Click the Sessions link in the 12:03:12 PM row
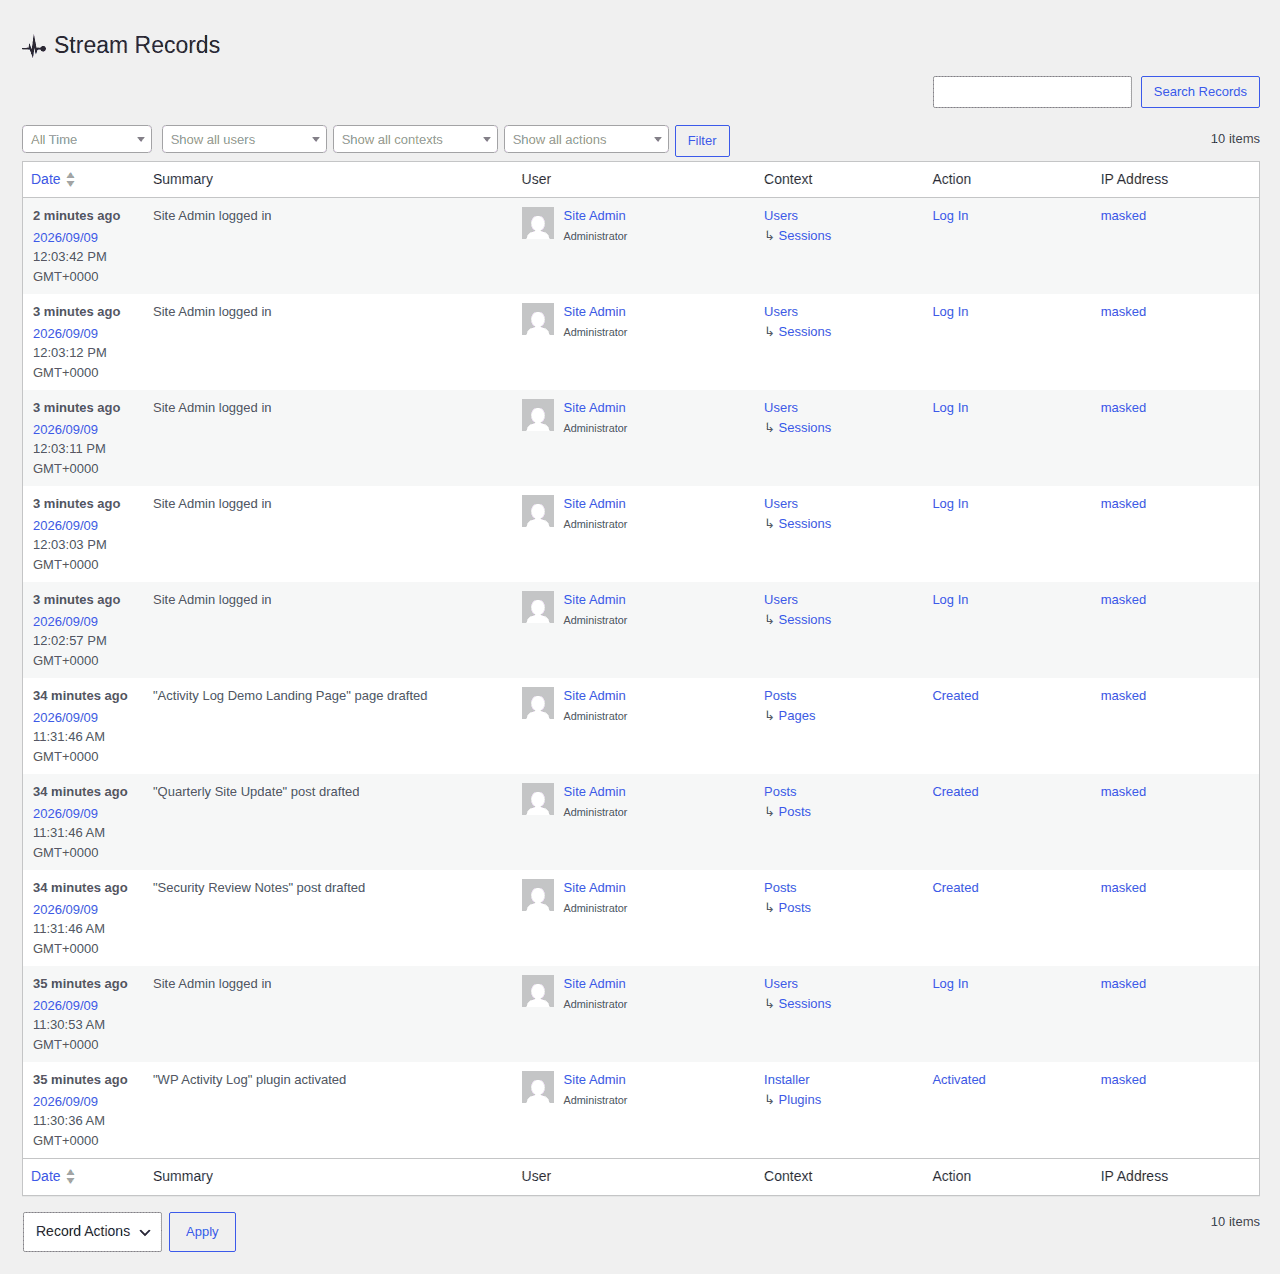This screenshot has height=1274, width=1280. click(805, 332)
